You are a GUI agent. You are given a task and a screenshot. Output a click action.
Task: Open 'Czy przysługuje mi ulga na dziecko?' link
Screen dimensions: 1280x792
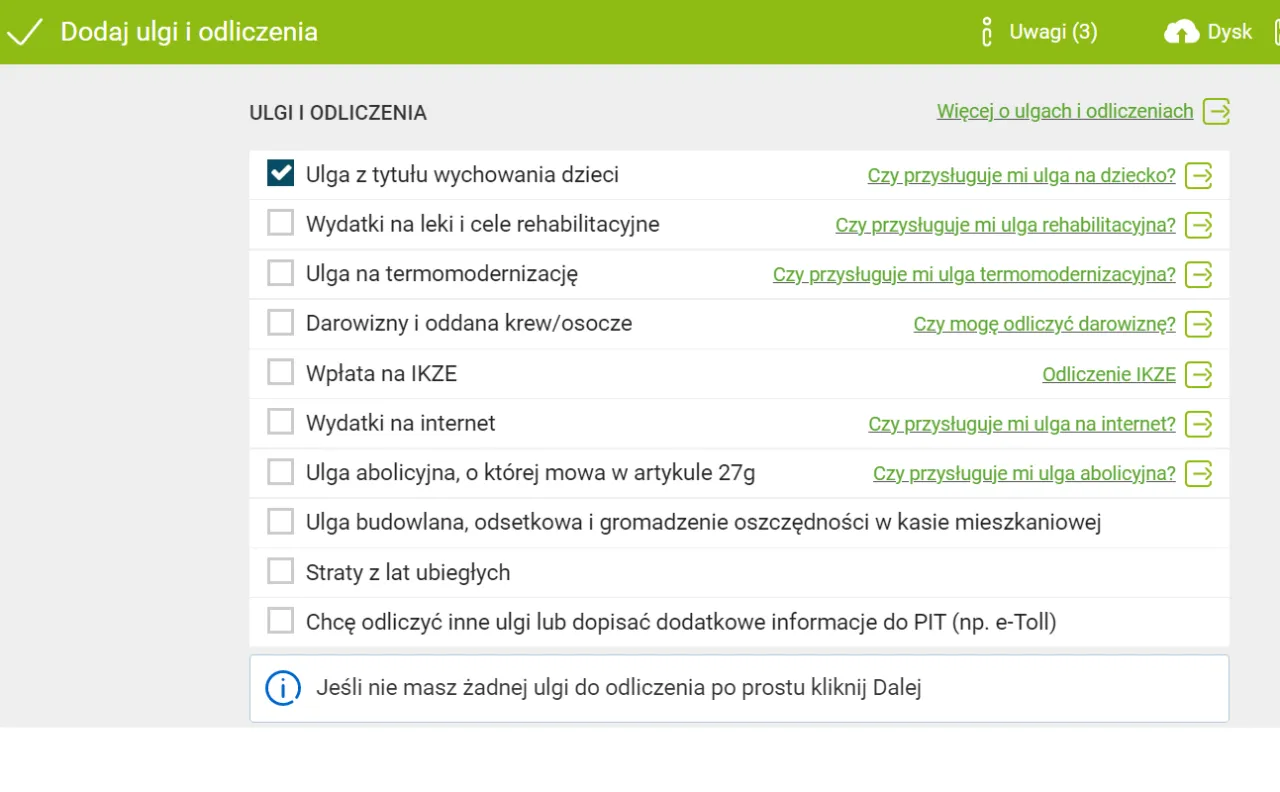point(1020,175)
